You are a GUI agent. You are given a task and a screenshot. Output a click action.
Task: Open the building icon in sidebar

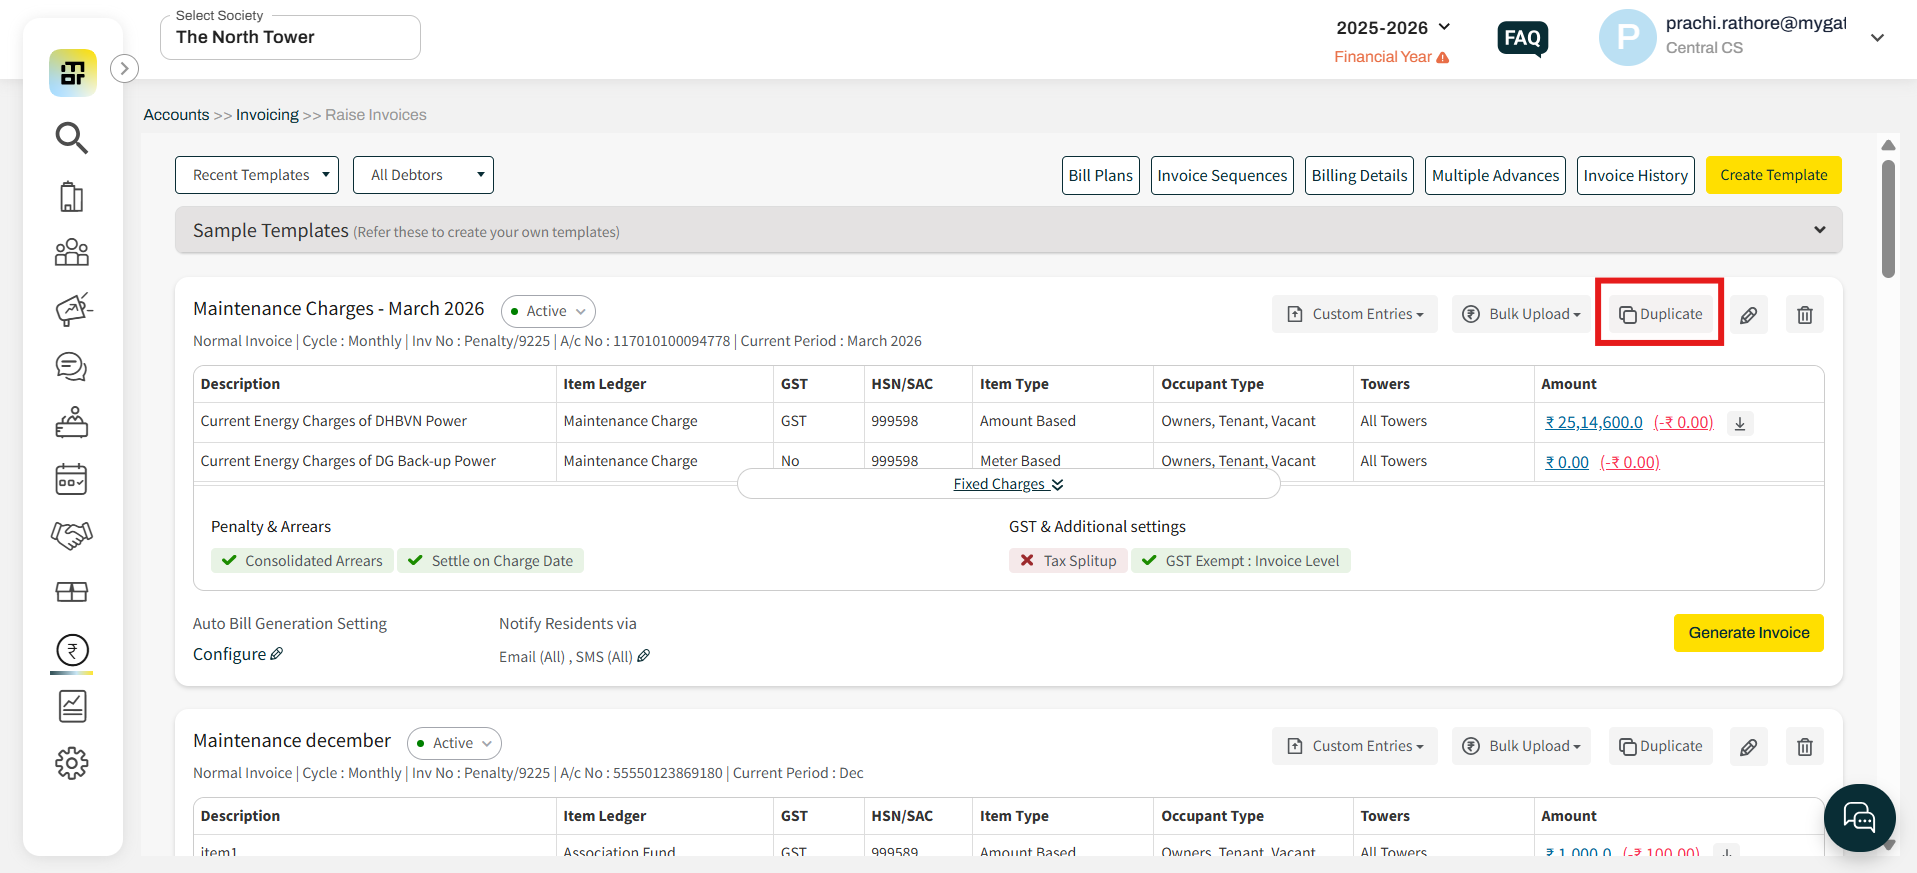click(72, 196)
